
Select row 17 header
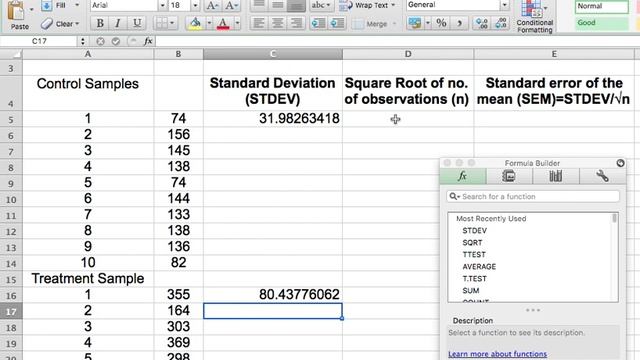(x=11, y=311)
